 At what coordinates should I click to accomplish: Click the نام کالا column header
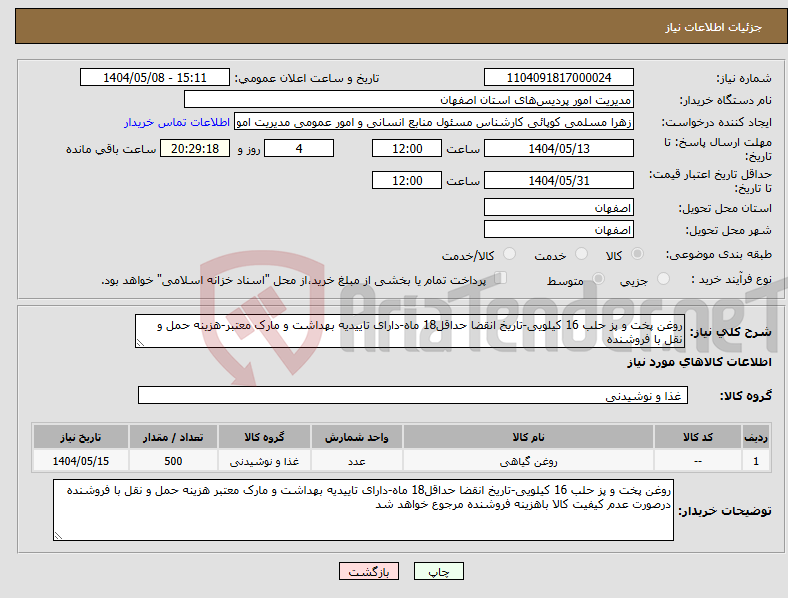click(x=528, y=437)
